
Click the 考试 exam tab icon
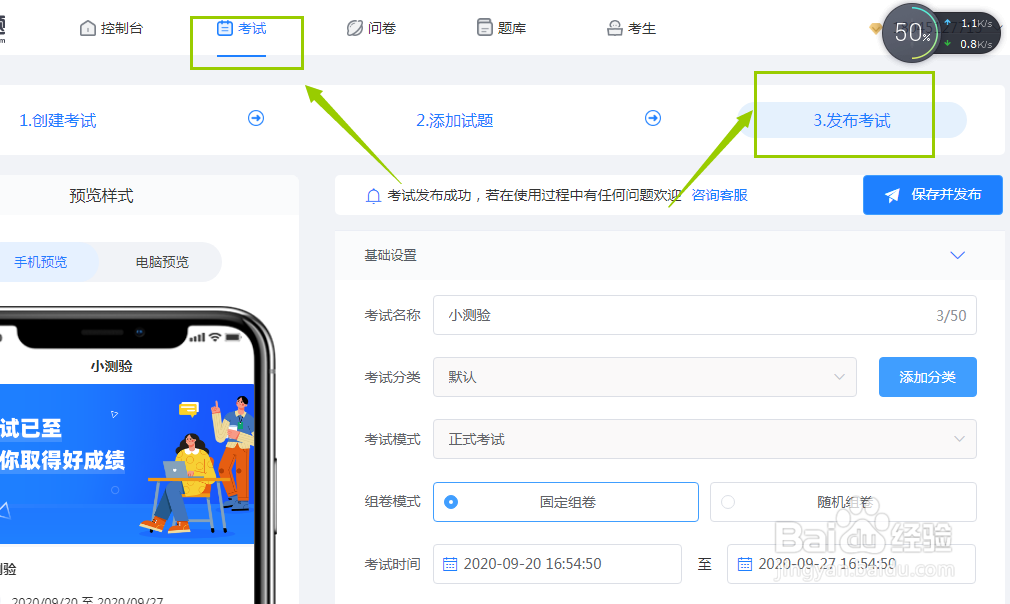[227, 27]
